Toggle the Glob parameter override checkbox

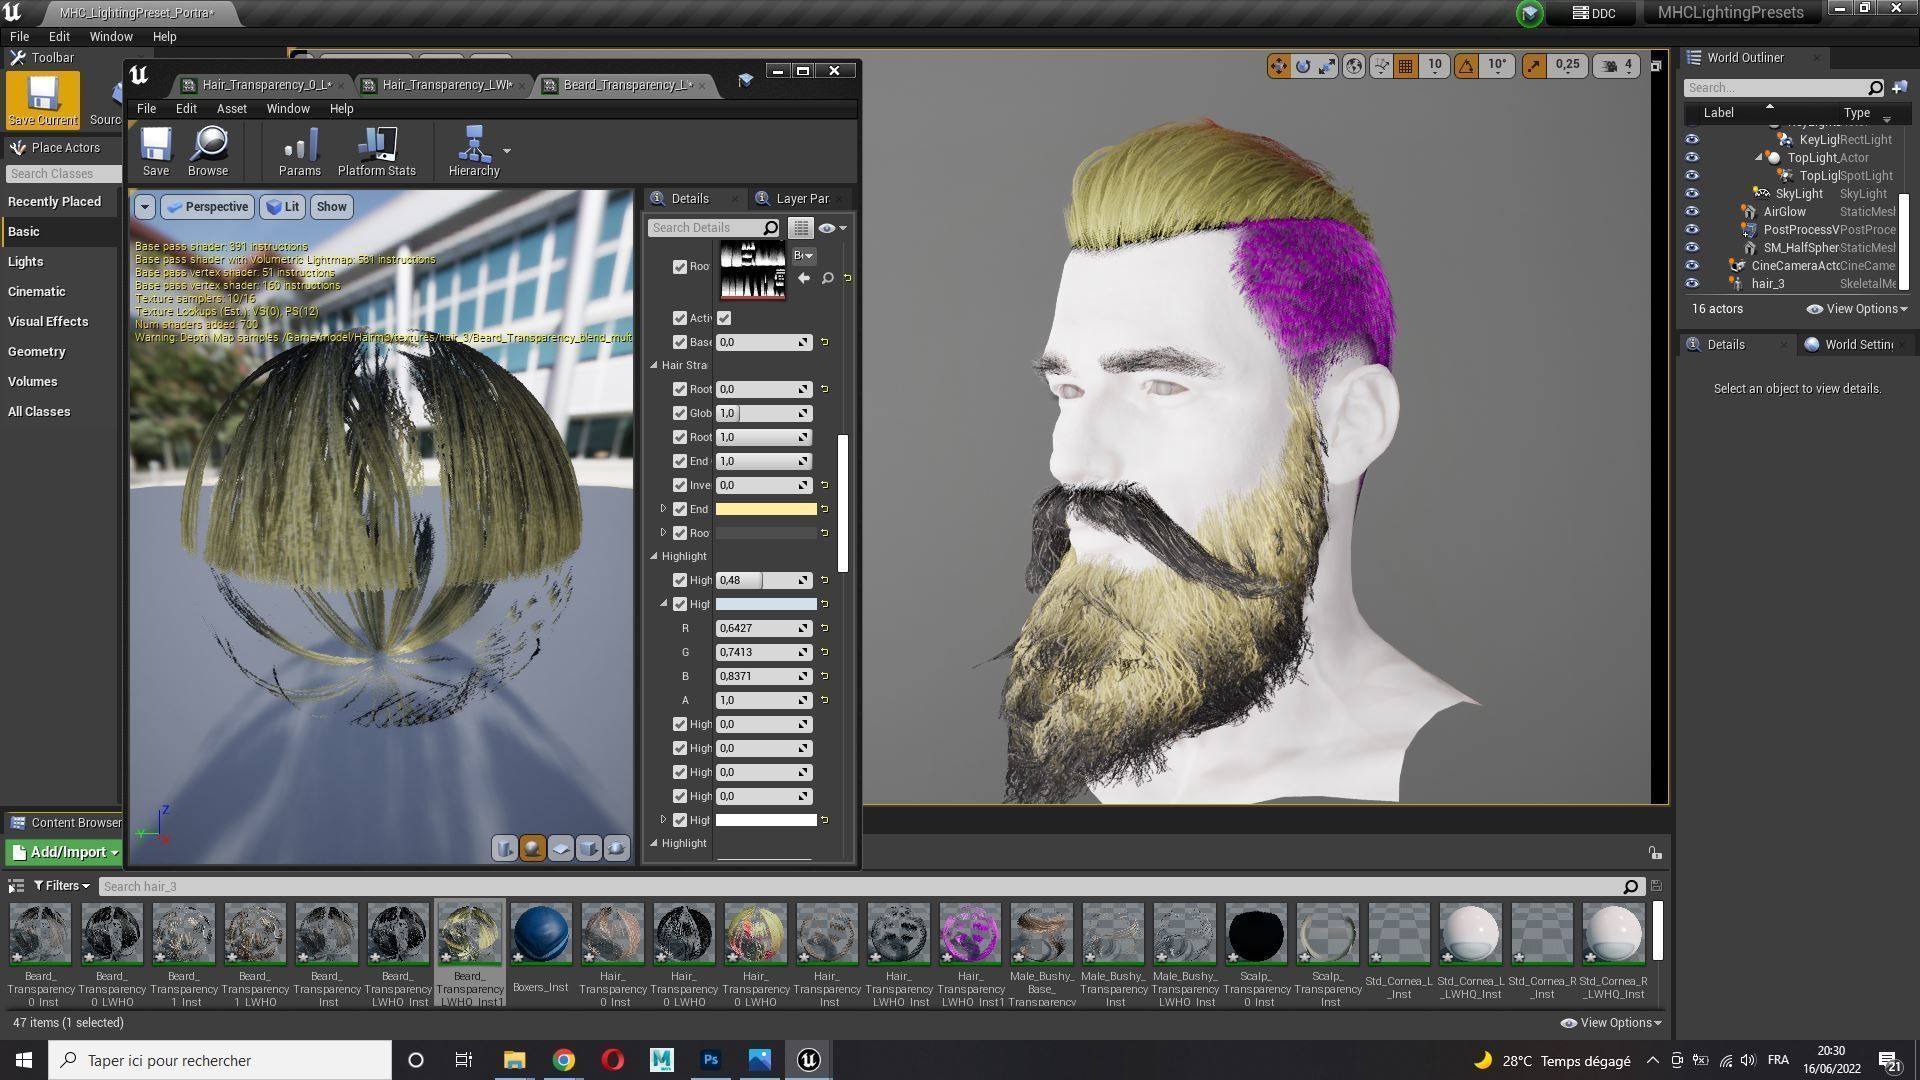click(680, 413)
